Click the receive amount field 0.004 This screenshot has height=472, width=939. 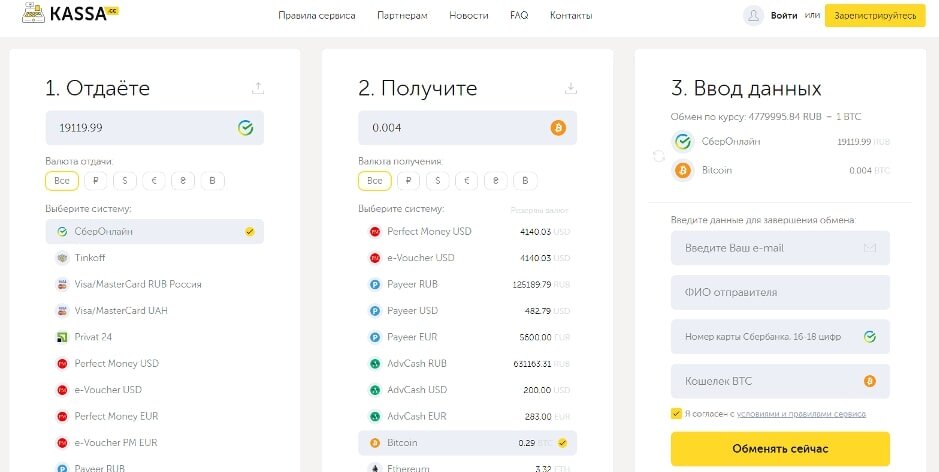[467, 128]
